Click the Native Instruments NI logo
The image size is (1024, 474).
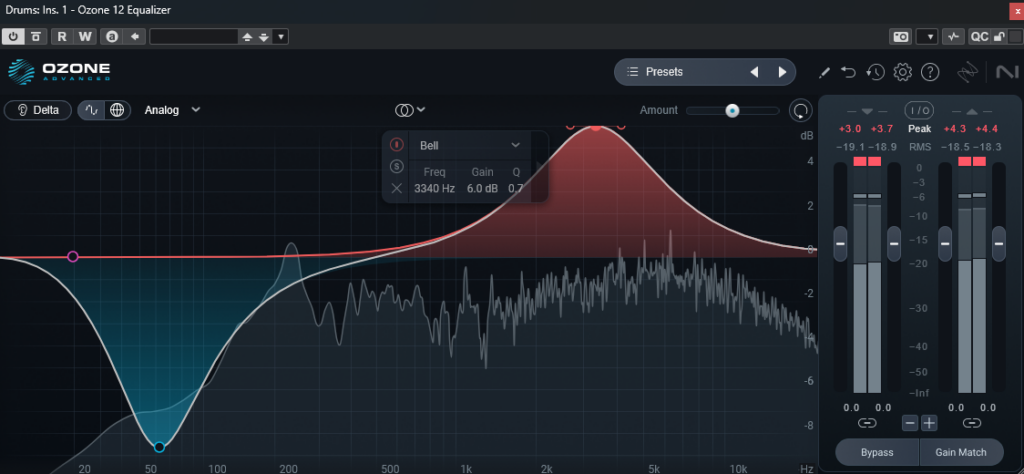(x=1007, y=72)
